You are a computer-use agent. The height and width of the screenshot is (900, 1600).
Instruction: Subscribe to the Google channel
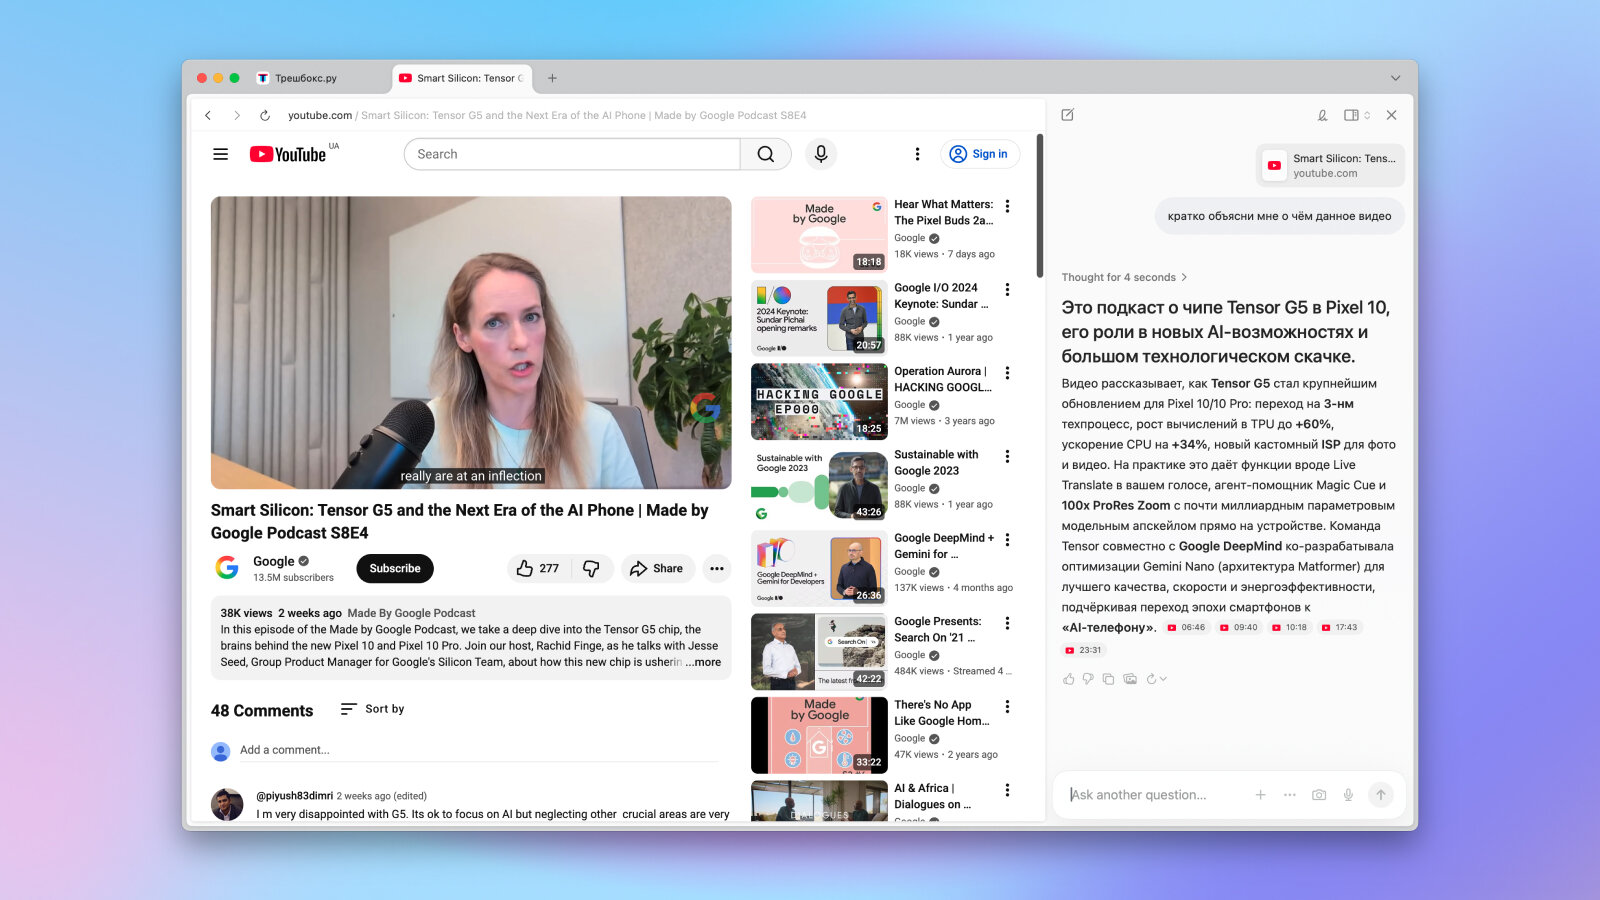pyautogui.click(x=395, y=568)
